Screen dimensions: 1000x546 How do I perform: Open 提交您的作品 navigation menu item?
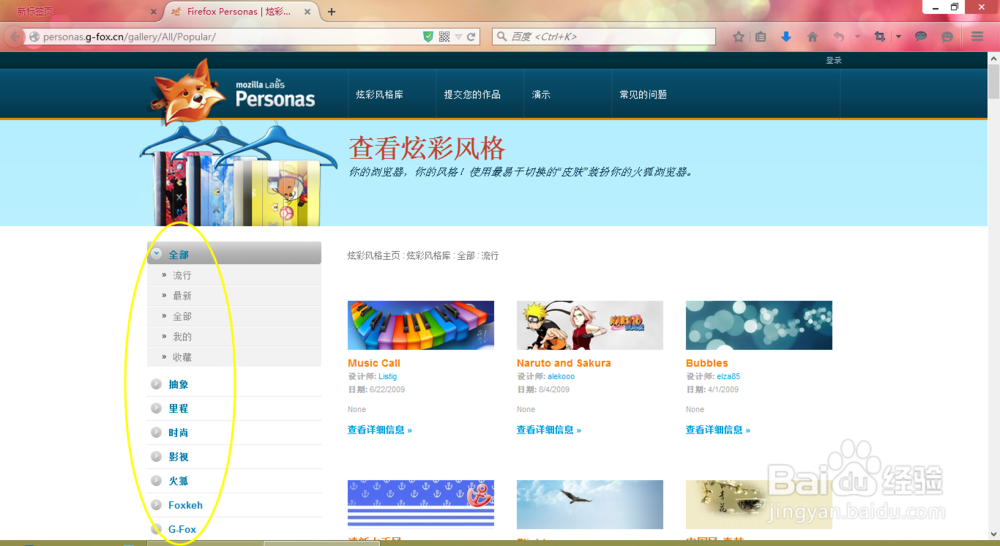[x=472, y=94]
